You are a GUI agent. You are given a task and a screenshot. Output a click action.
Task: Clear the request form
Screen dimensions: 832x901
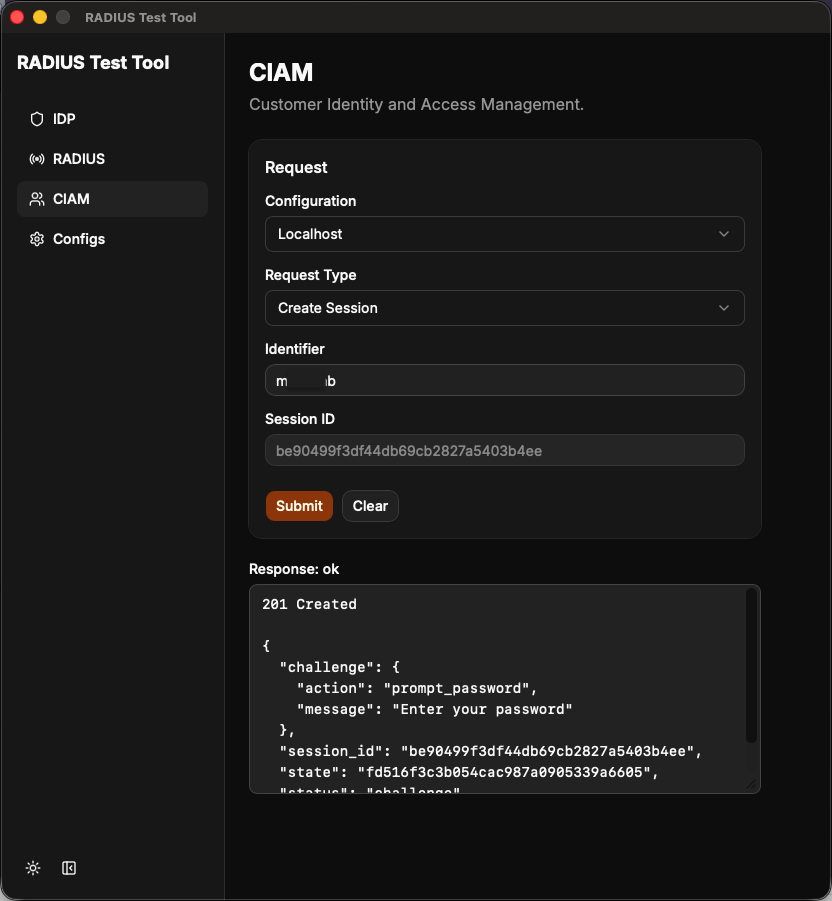(x=370, y=506)
